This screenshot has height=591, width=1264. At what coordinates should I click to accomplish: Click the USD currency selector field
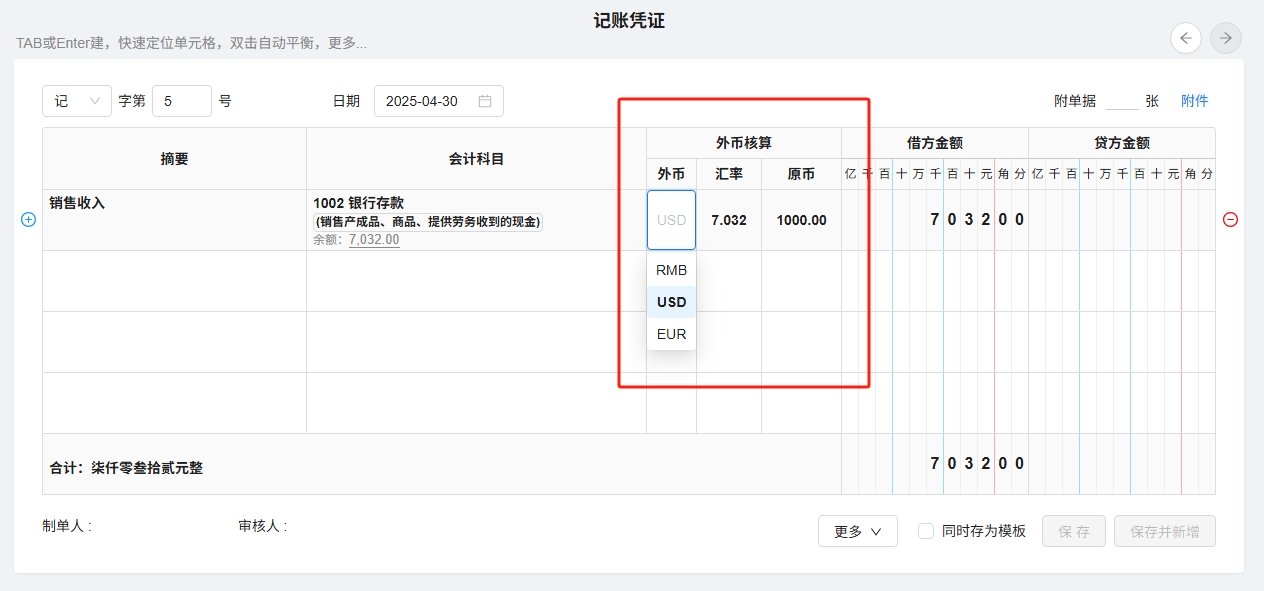tap(671, 220)
